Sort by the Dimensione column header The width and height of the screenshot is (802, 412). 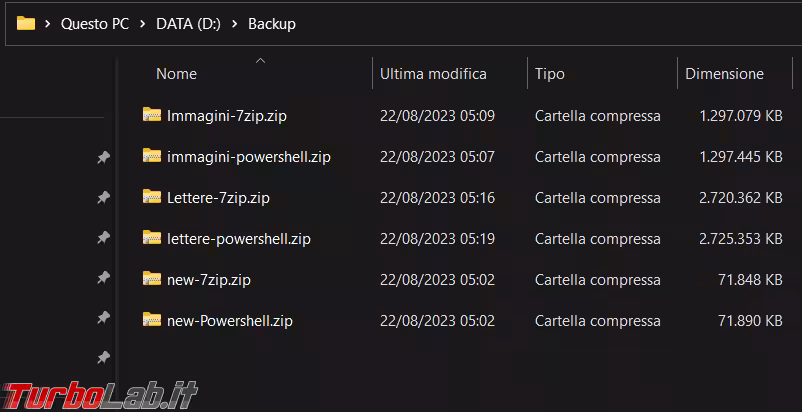click(724, 74)
